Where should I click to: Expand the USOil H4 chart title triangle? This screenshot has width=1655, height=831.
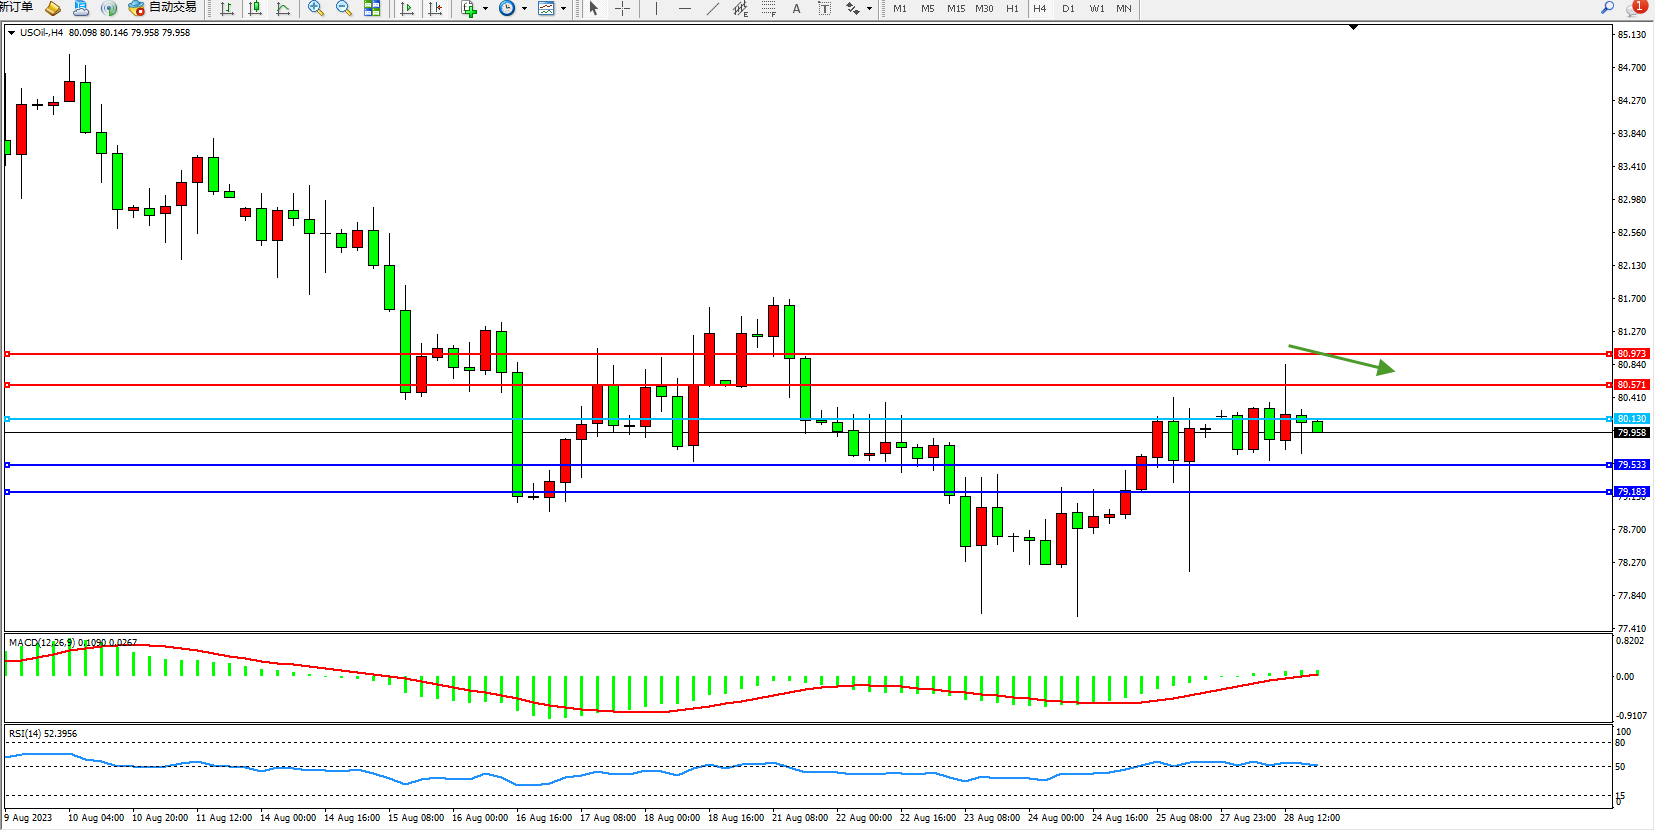click(x=11, y=33)
